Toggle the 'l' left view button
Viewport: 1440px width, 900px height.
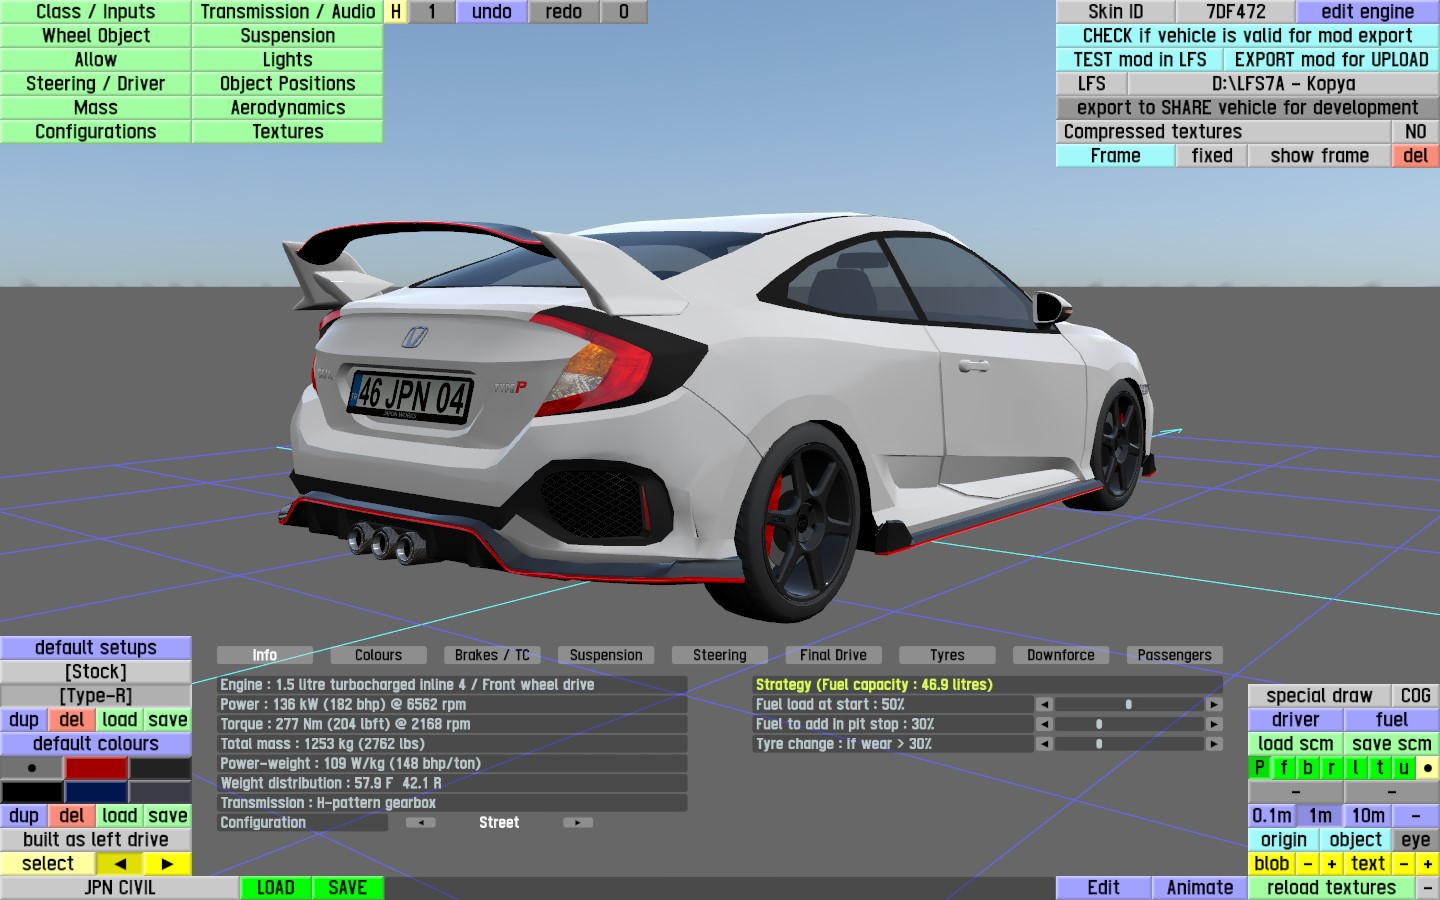click(1356, 768)
